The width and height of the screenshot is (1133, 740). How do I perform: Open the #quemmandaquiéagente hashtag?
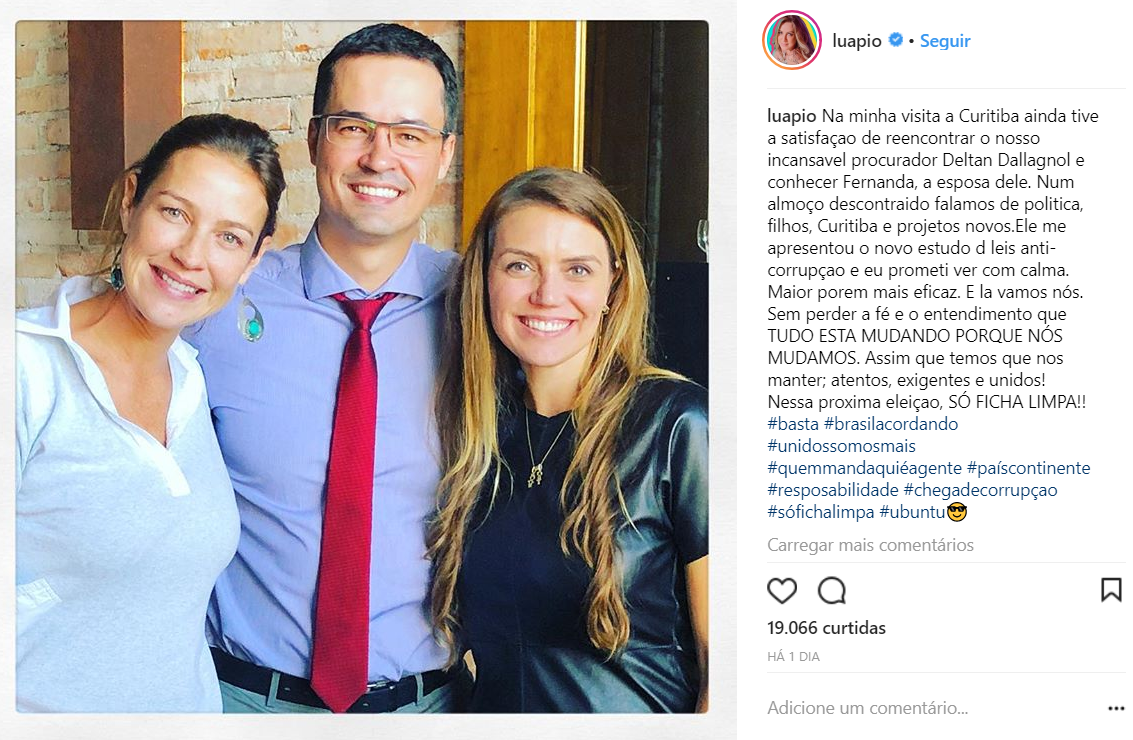click(x=864, y=468)
